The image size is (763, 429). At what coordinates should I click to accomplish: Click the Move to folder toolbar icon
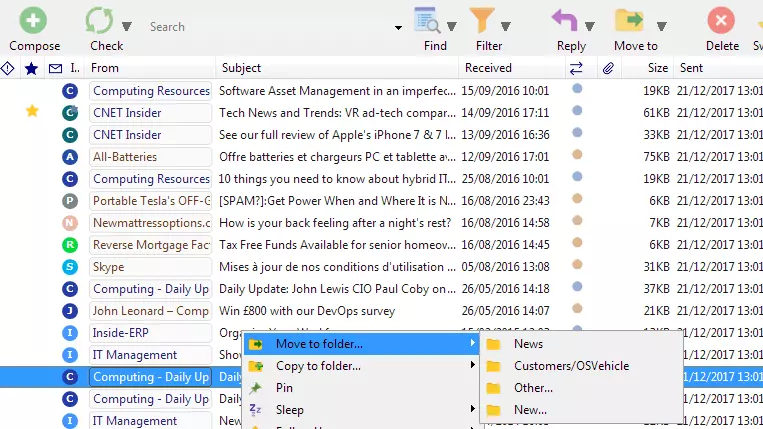pyautogui.click(x=629, y=20)
